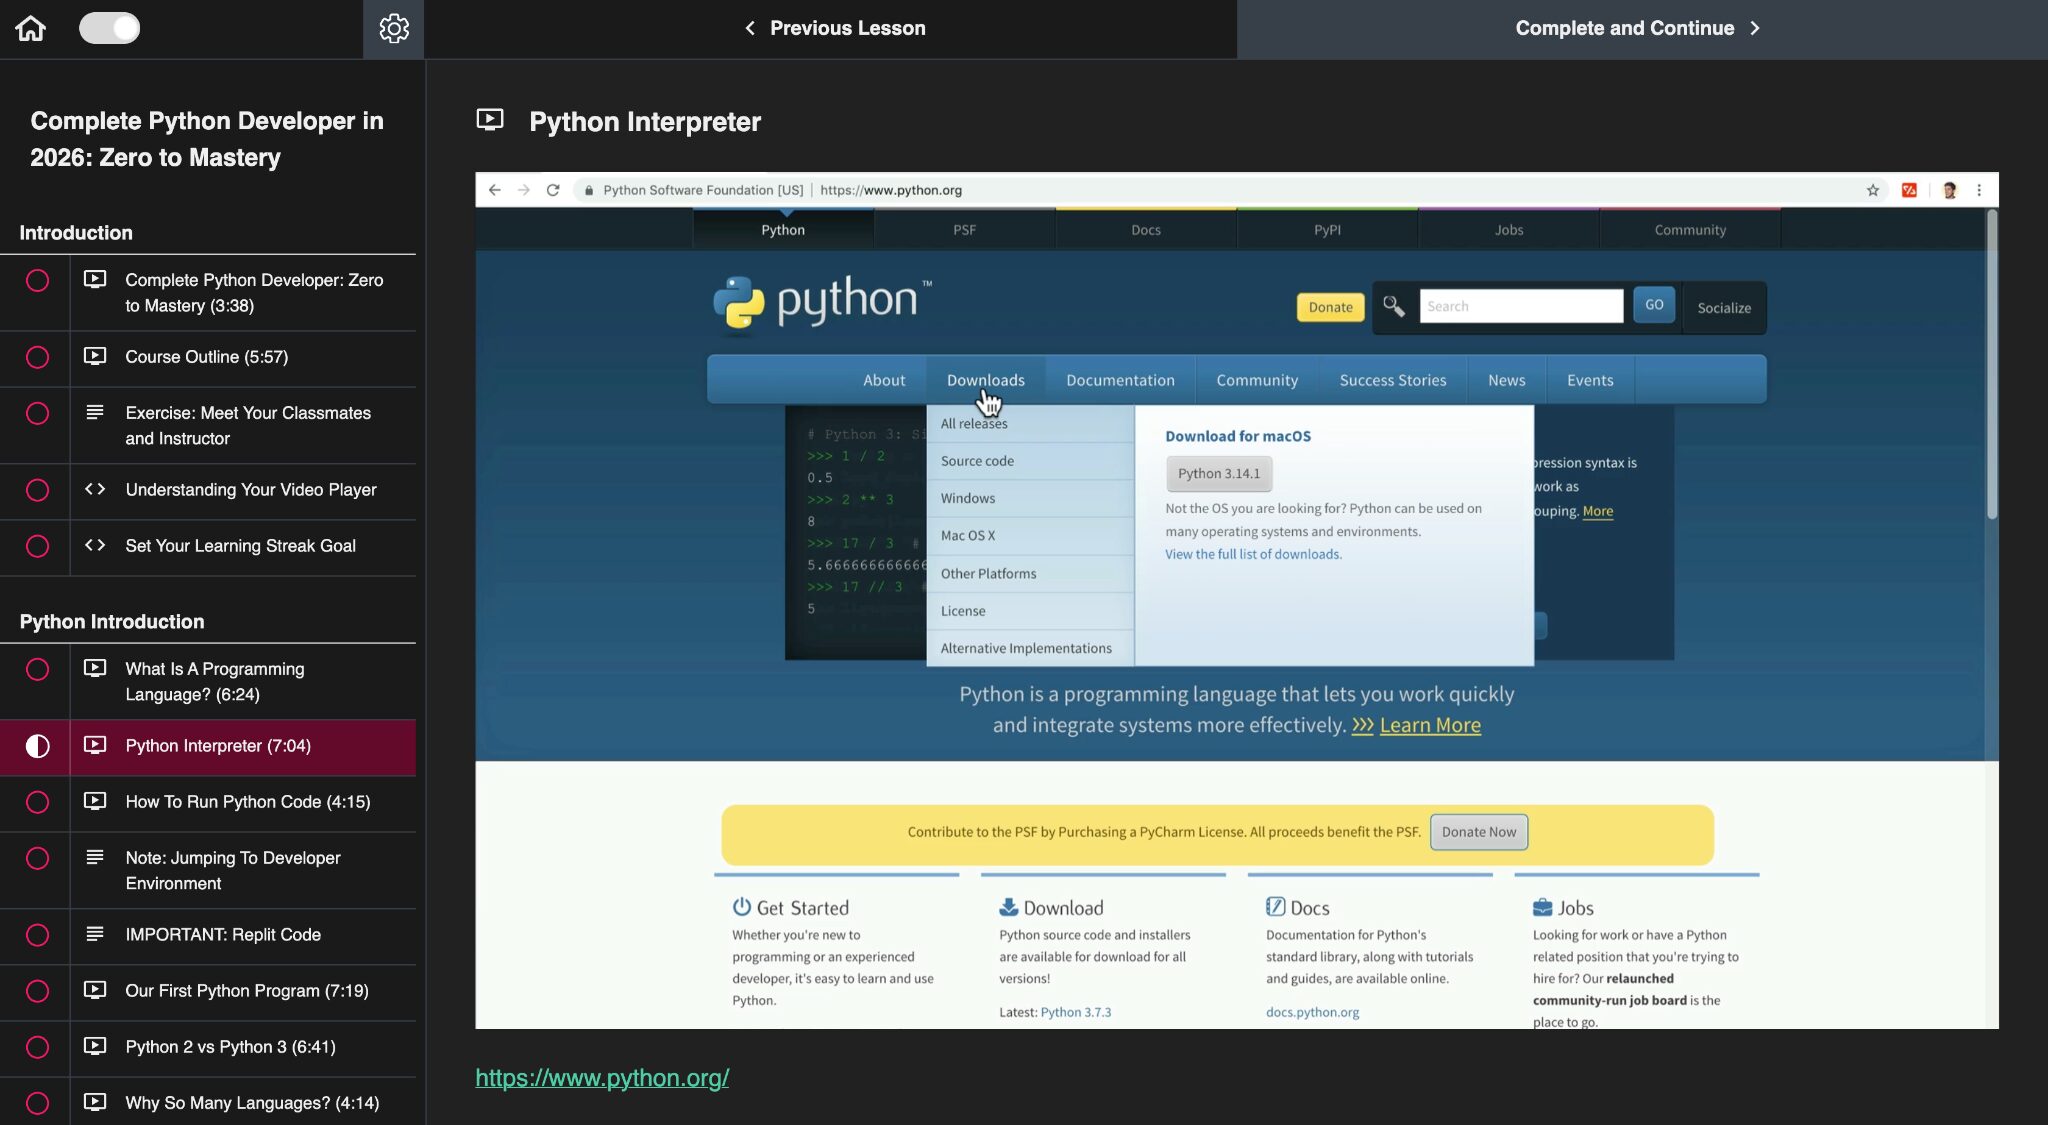Screen dimensions: 2048x1125
Task: Open the https://www.python.org/ link
Action: coord(602,1078)
